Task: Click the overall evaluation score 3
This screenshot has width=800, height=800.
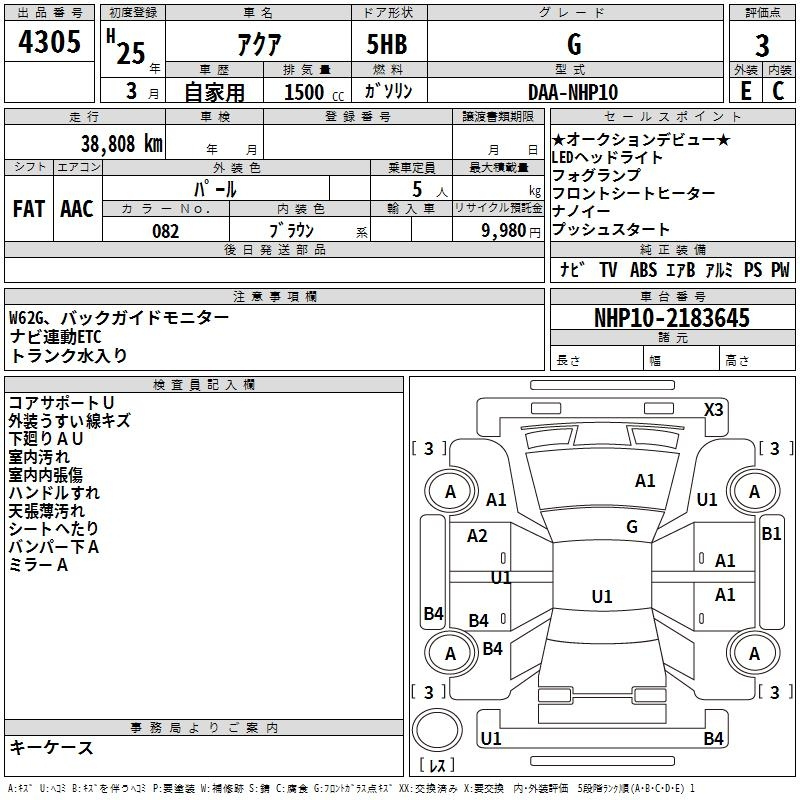Action: (x=762, y=44)
